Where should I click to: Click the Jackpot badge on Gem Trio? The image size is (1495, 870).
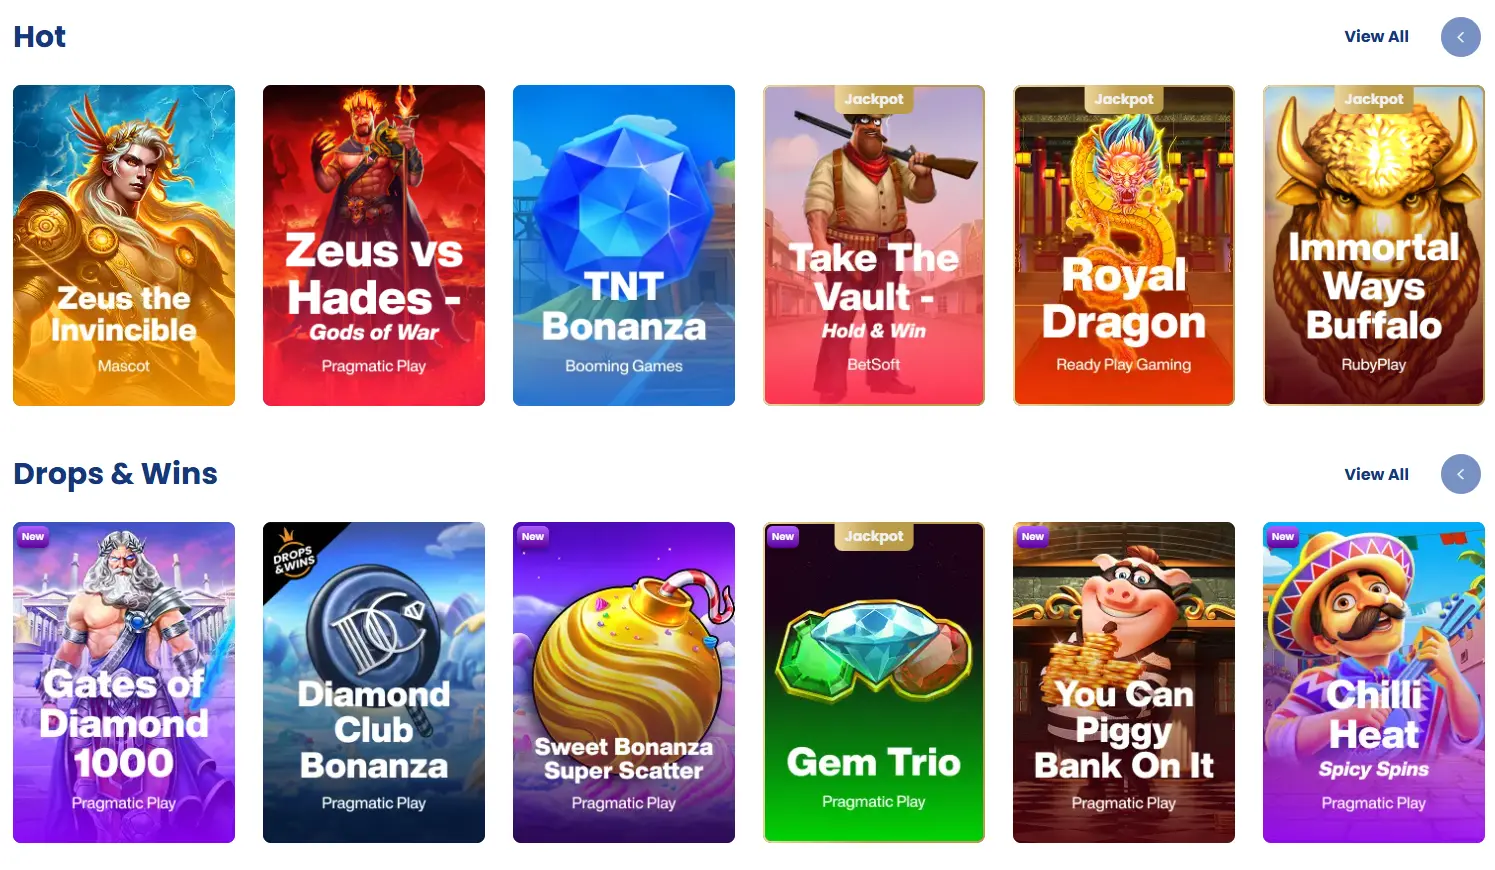(873, 536)
